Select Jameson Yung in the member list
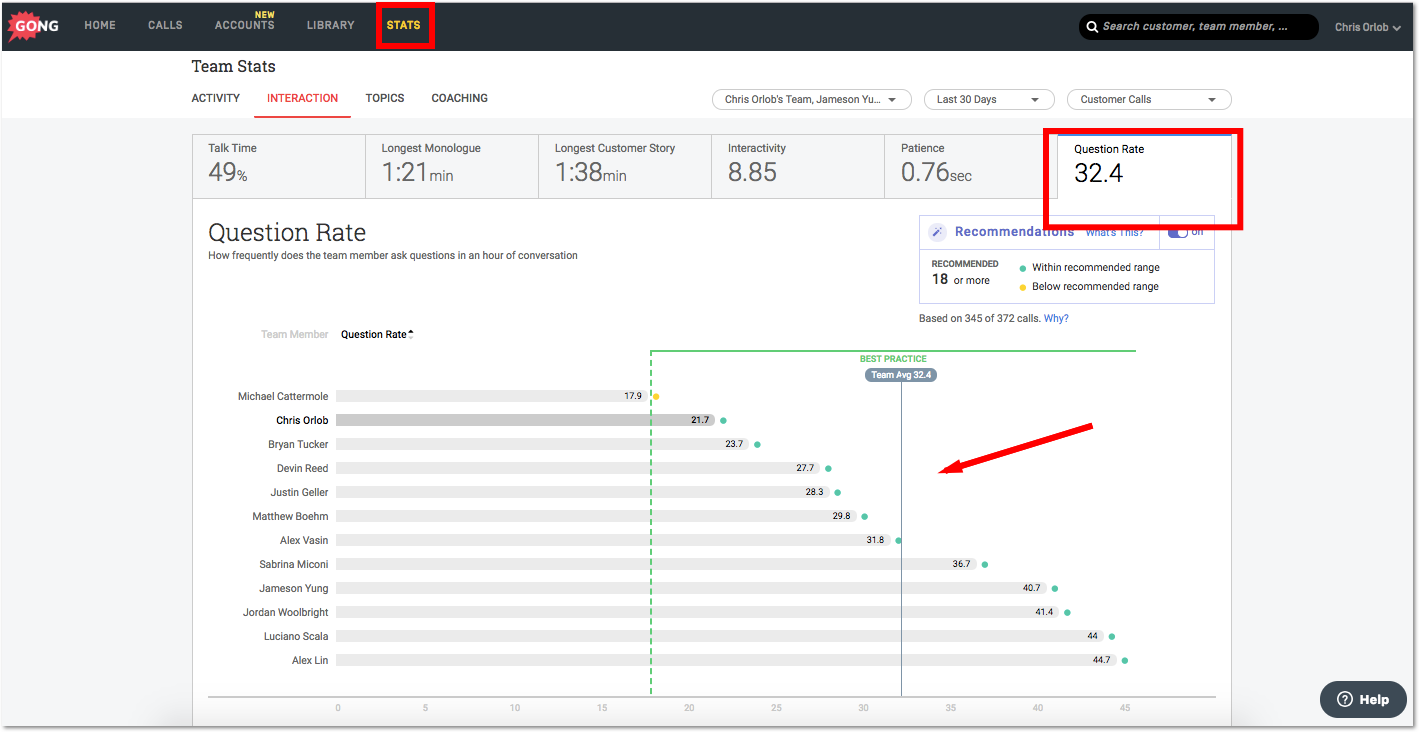Viewport: 1419px width, 732px height. tap(294, 588)
